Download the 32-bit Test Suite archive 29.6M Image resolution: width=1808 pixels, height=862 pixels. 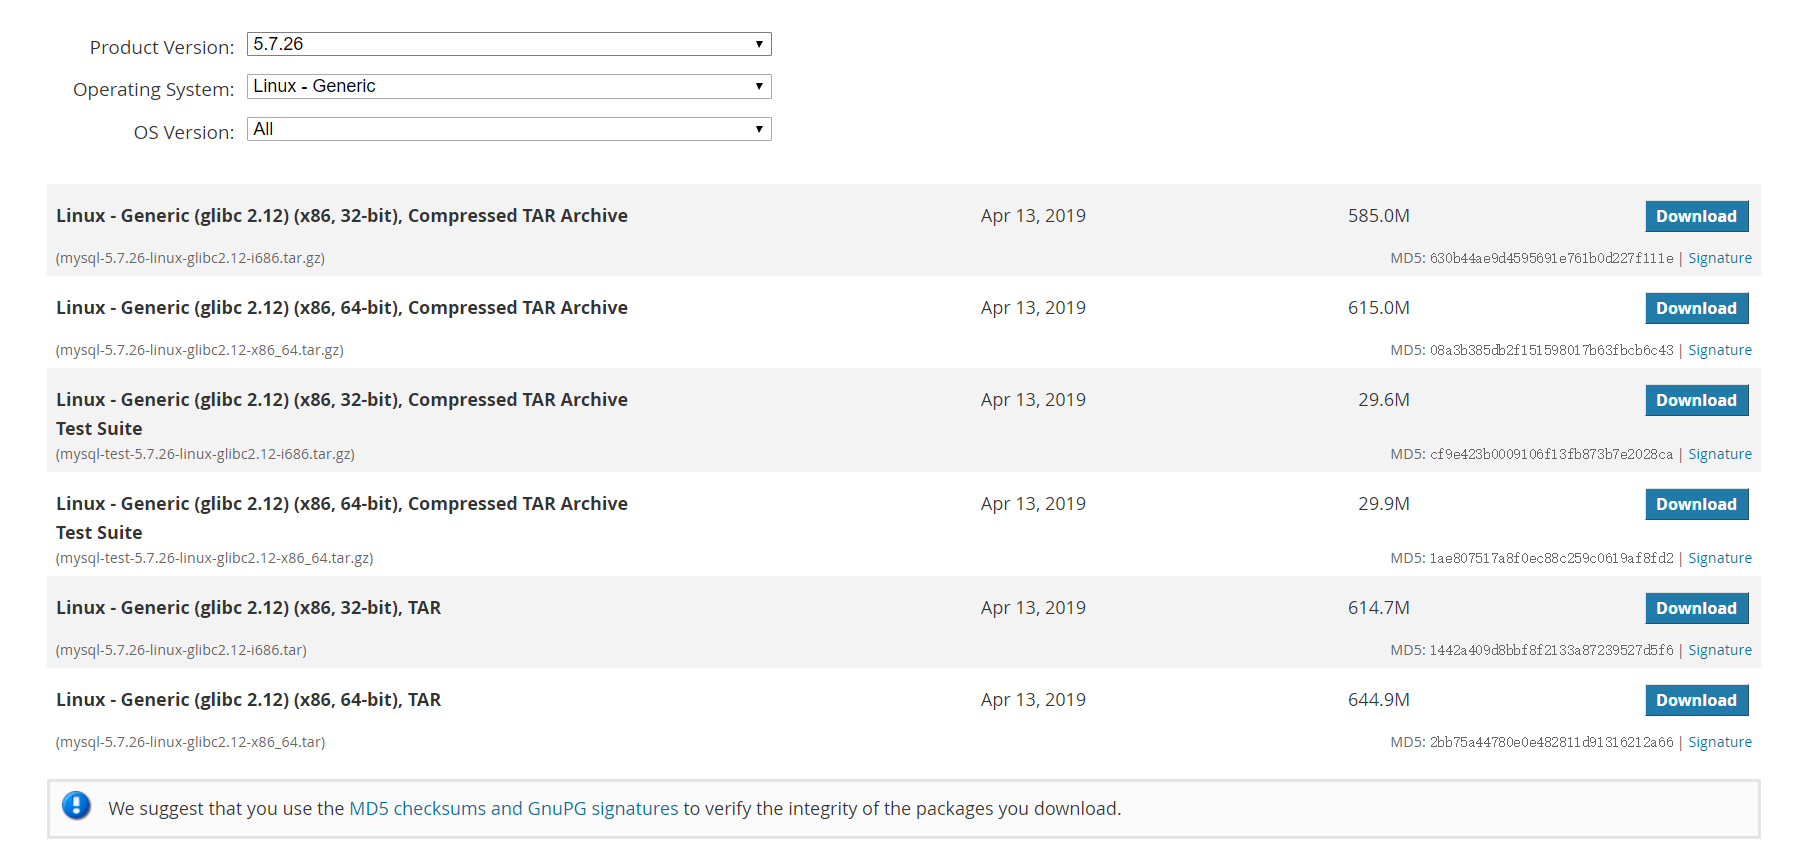(x=1697, y=400)
